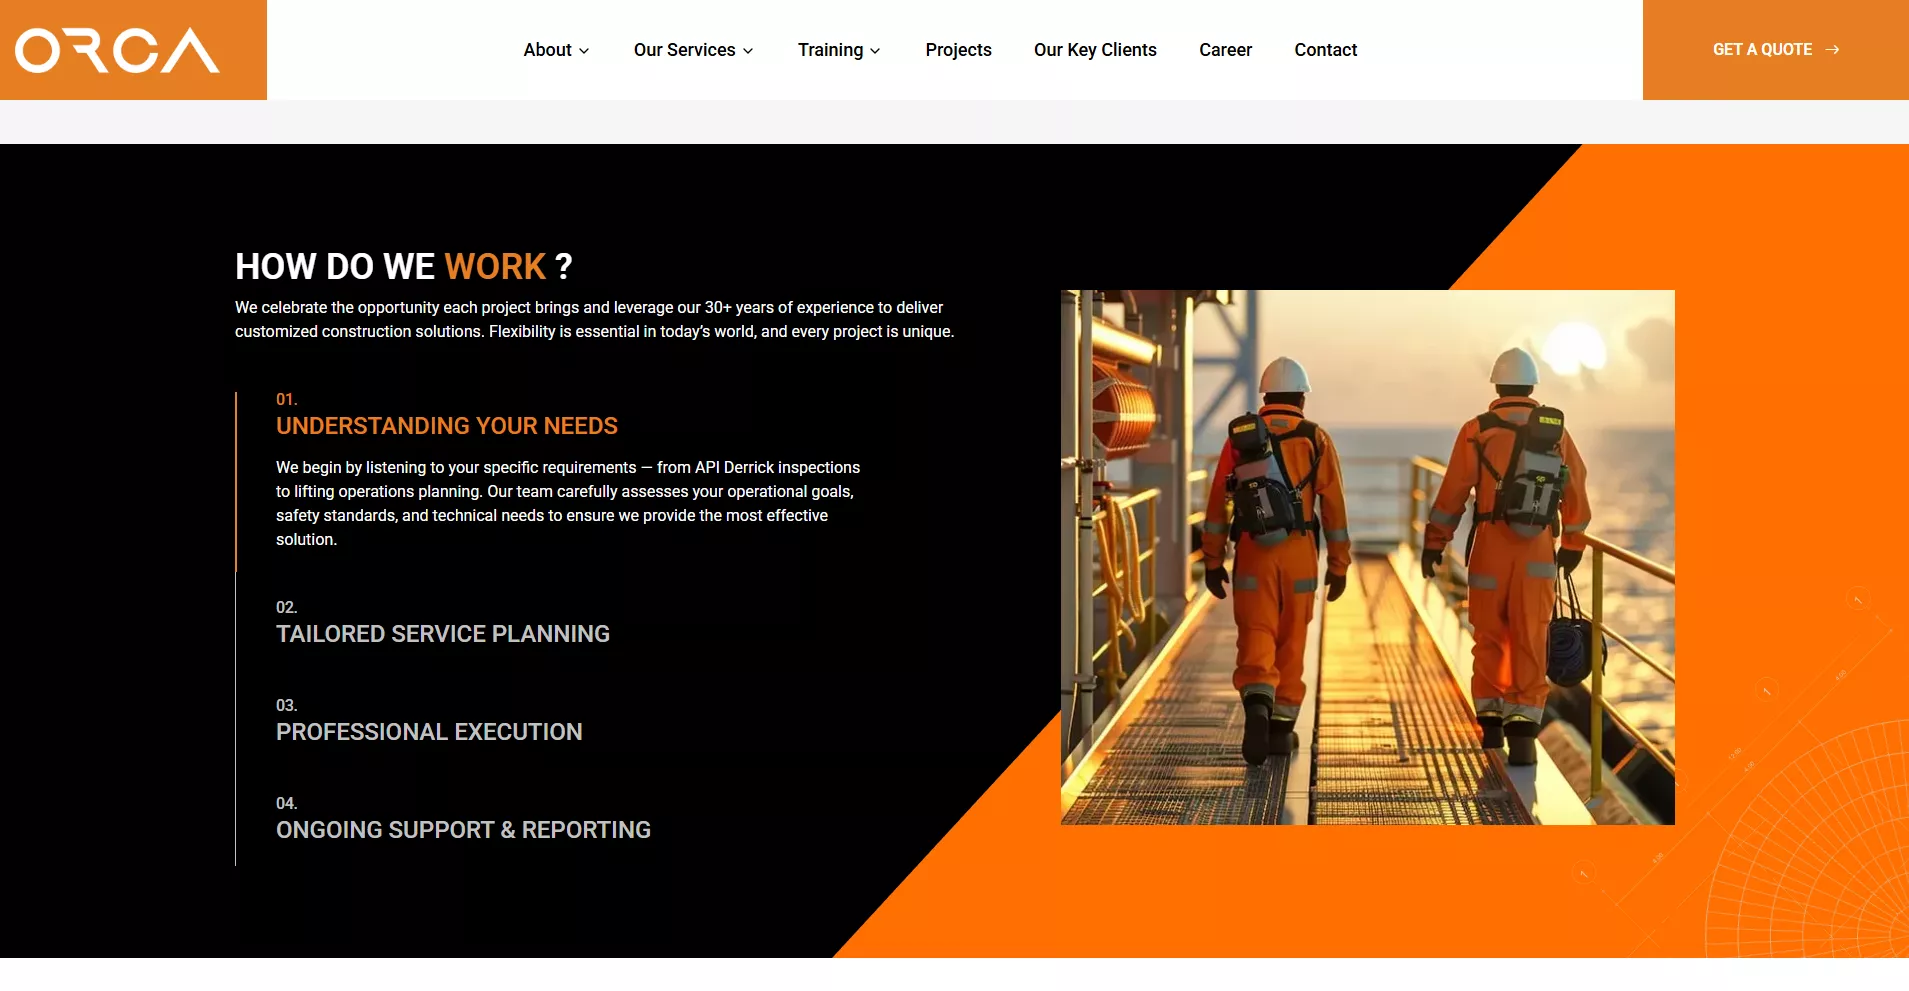Screen dimensions: 1909x991
Task: Navigate to the Contact page
Action: [x=1325, y=50]
